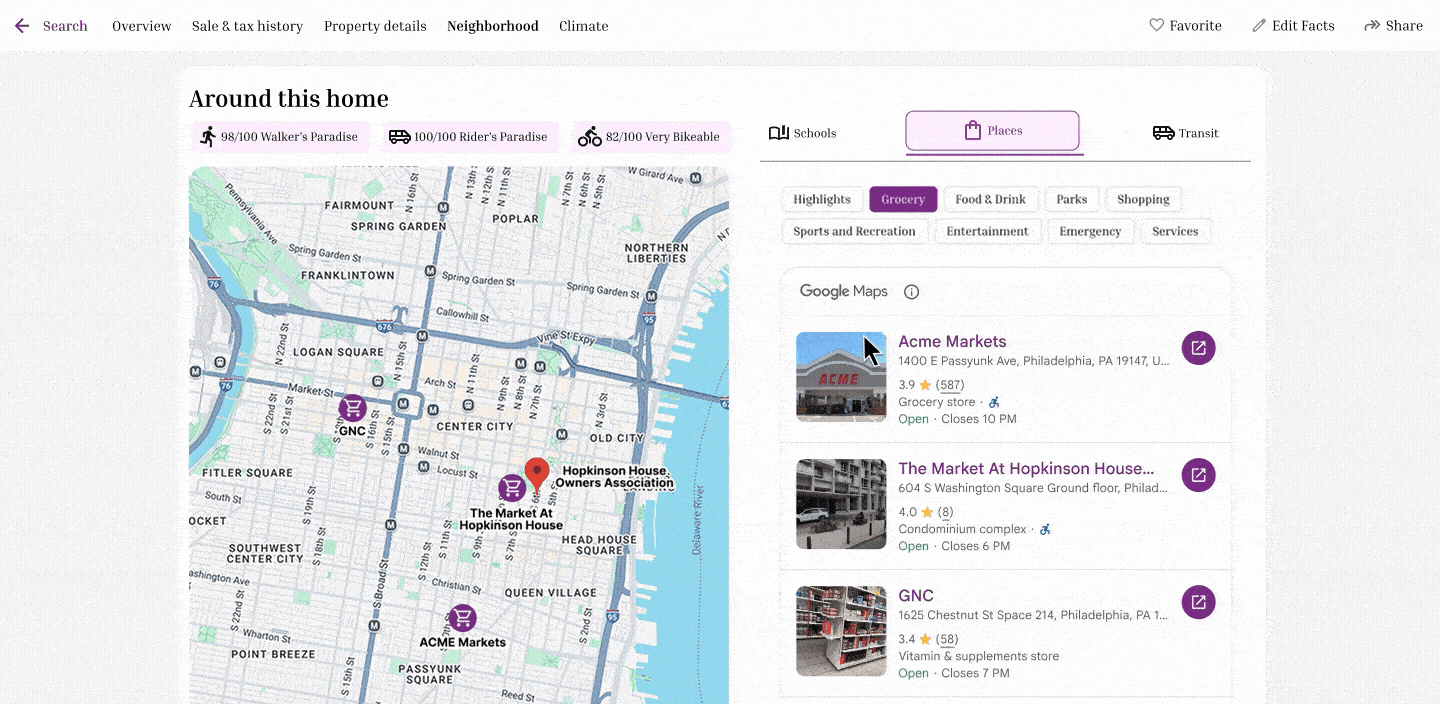Click the ACME Markets map marker
This screenshot has width=1440, height=704.
(x=461, y=618)
